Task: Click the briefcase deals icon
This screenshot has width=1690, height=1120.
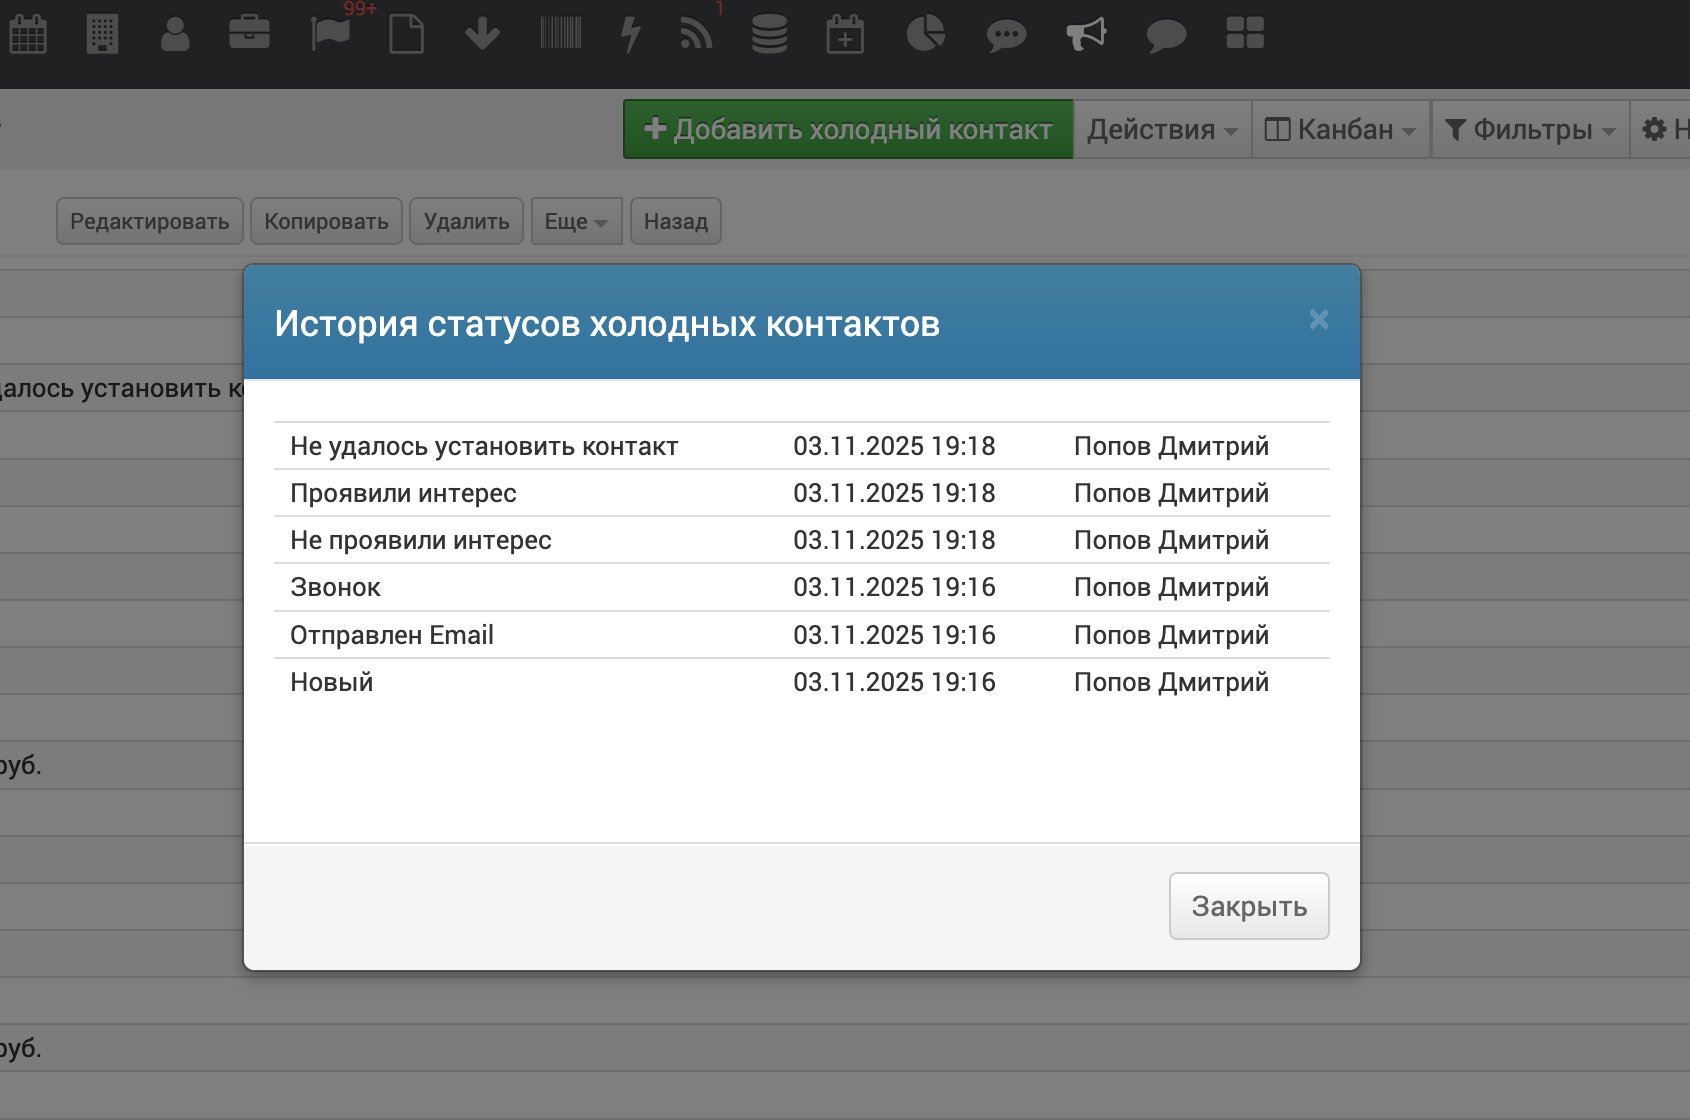Action: click(x=249, y=34)
